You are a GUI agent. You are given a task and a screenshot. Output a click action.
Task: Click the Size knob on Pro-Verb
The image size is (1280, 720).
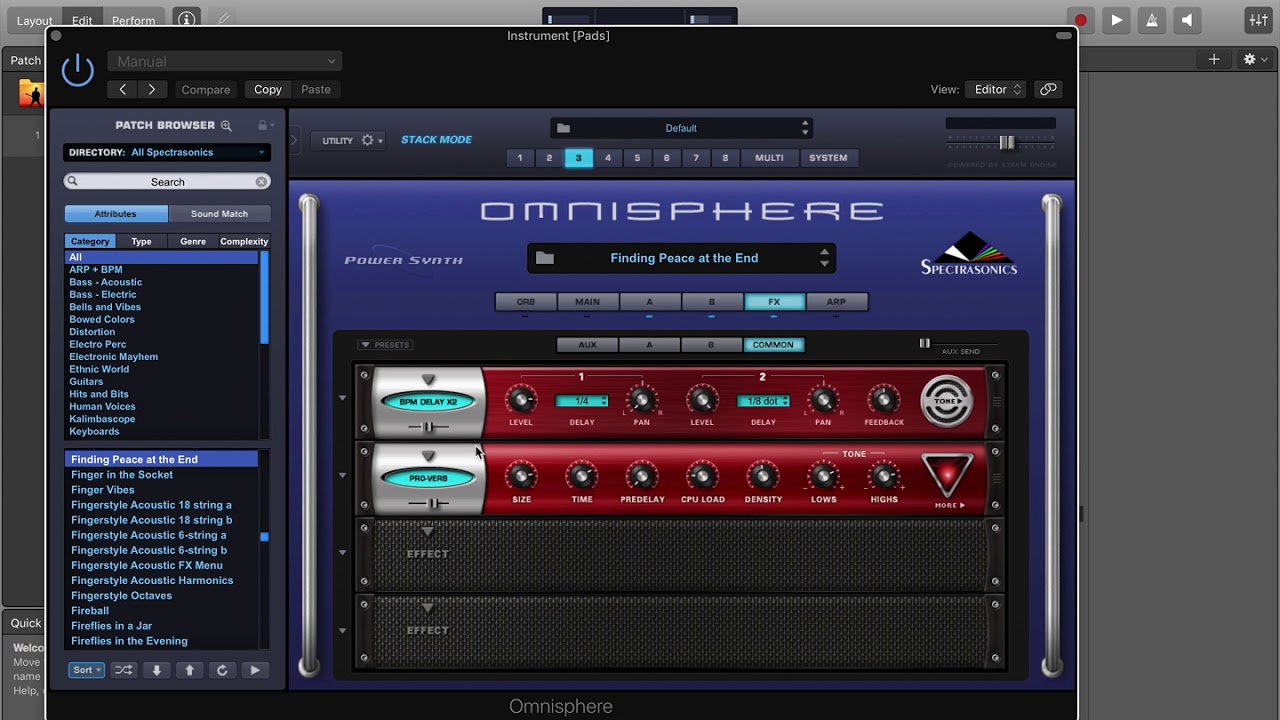[x=521, y=476]
